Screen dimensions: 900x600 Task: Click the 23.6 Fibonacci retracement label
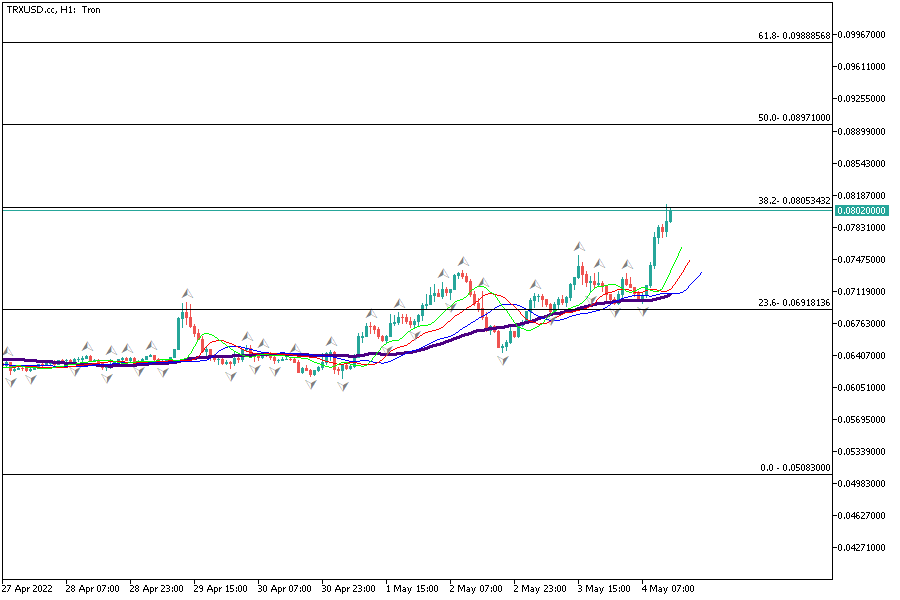coord(794,302)
